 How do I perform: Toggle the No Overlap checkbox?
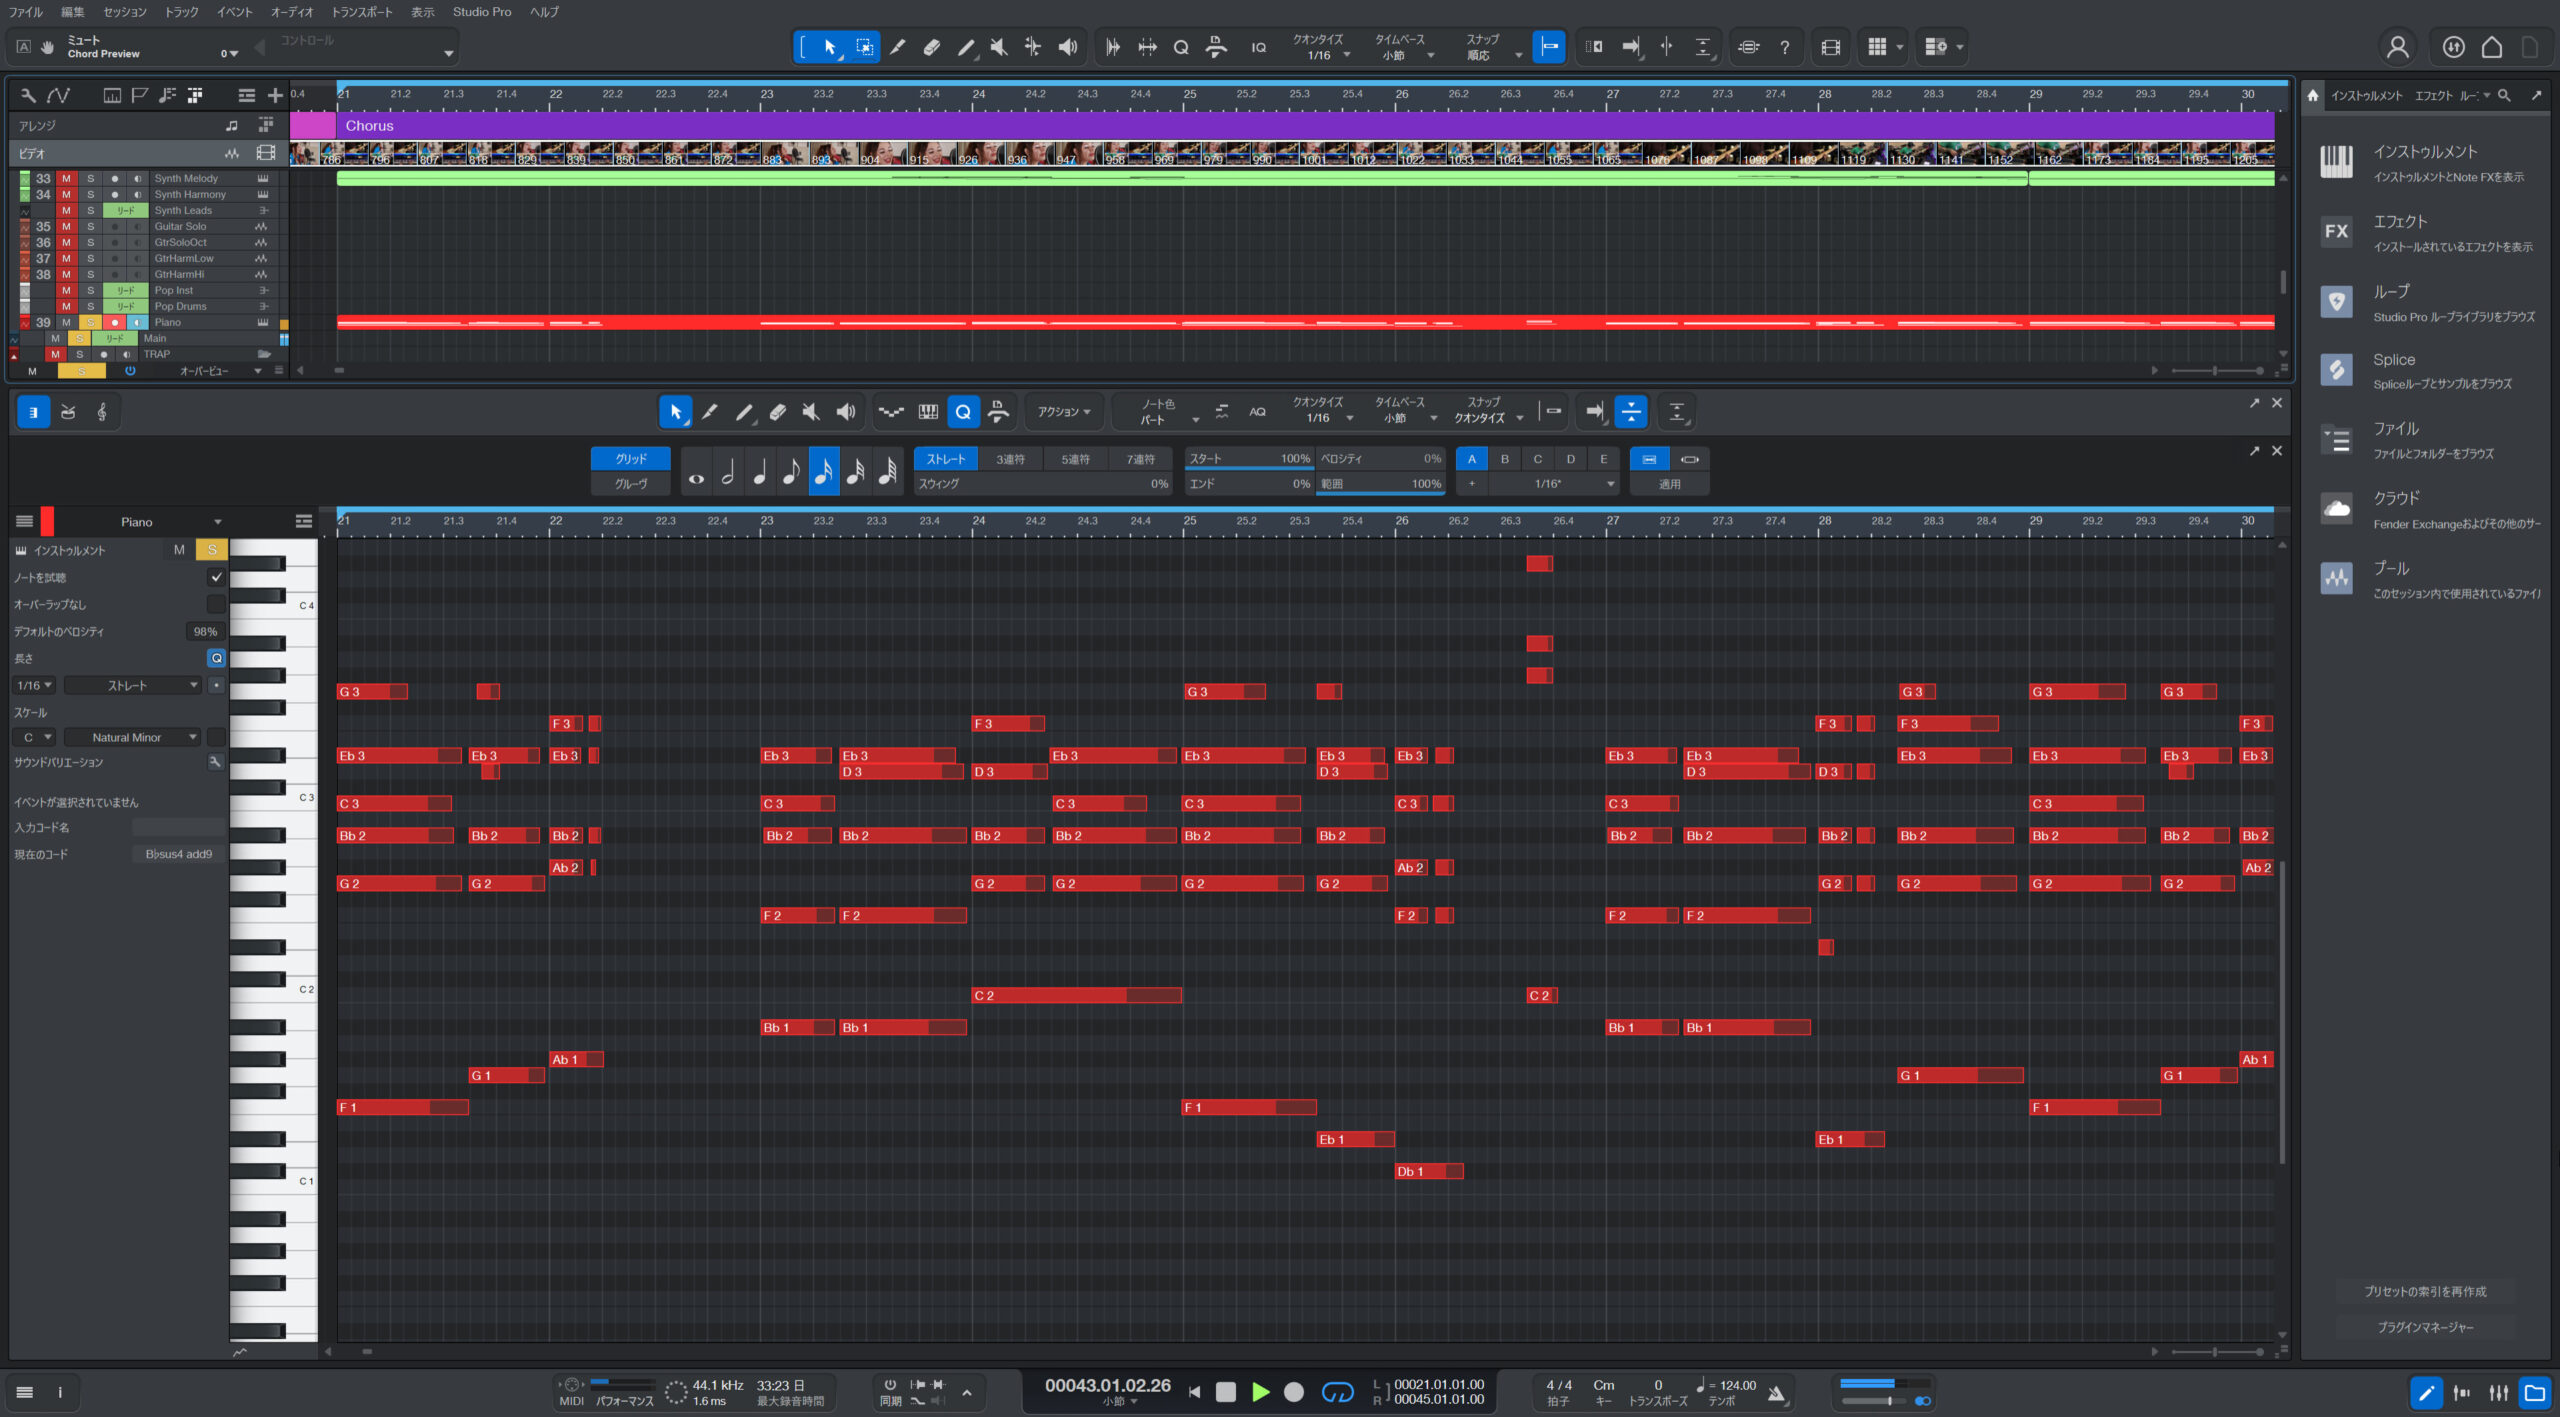[x=216, y=605]
